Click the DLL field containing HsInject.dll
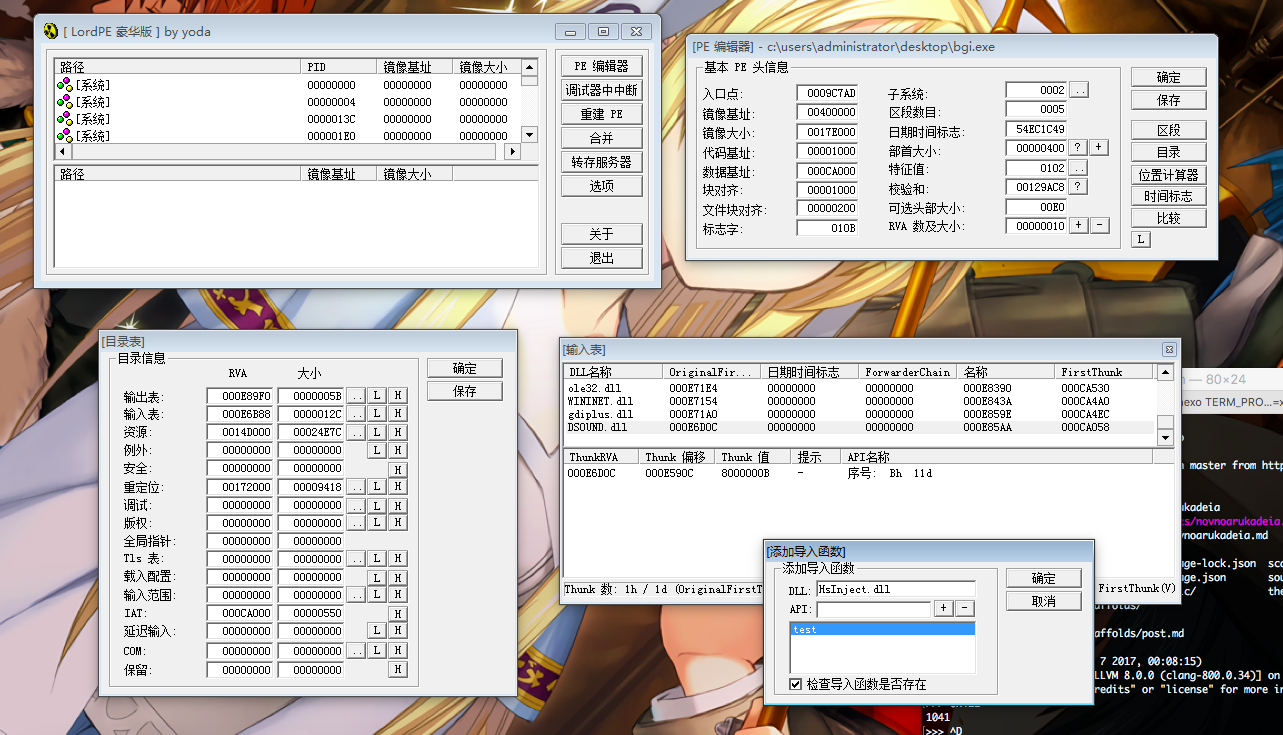 pos(895,589)
